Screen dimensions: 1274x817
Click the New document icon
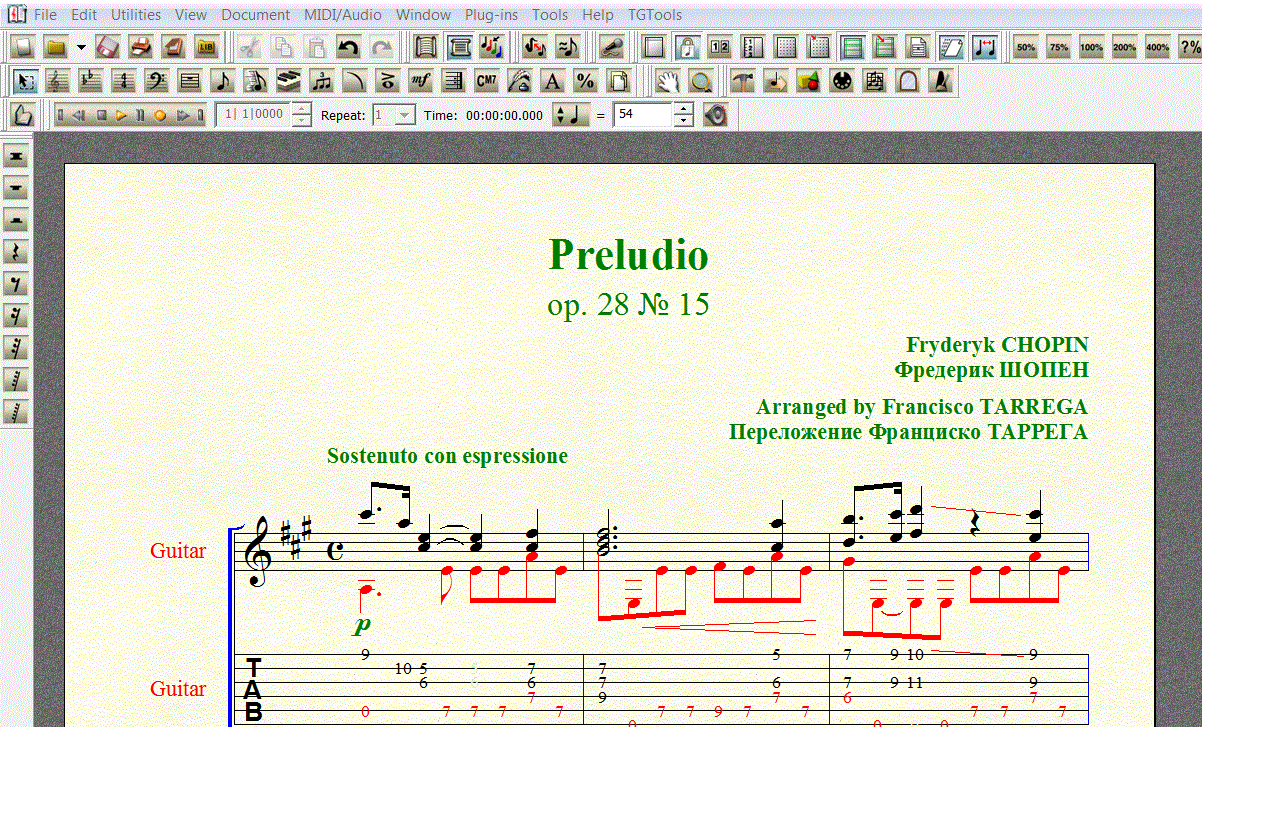coord(23,47)
